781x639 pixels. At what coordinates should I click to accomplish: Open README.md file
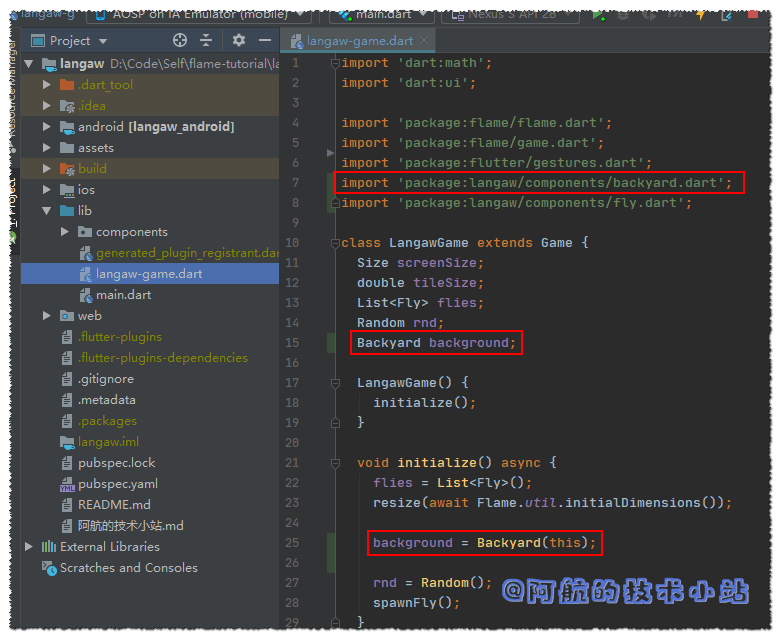coord(114,505)
